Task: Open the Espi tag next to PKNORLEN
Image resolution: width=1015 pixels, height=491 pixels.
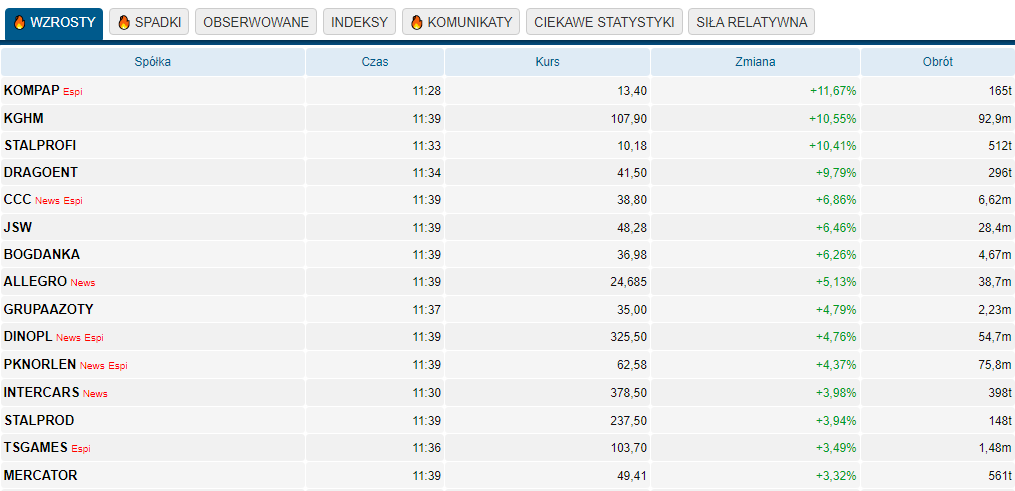Action: [118, 366]
